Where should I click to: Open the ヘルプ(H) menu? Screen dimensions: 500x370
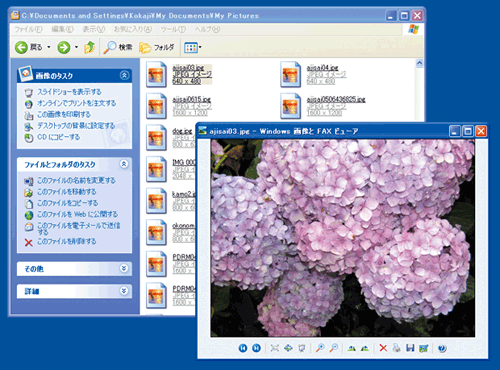click(207, 29)
